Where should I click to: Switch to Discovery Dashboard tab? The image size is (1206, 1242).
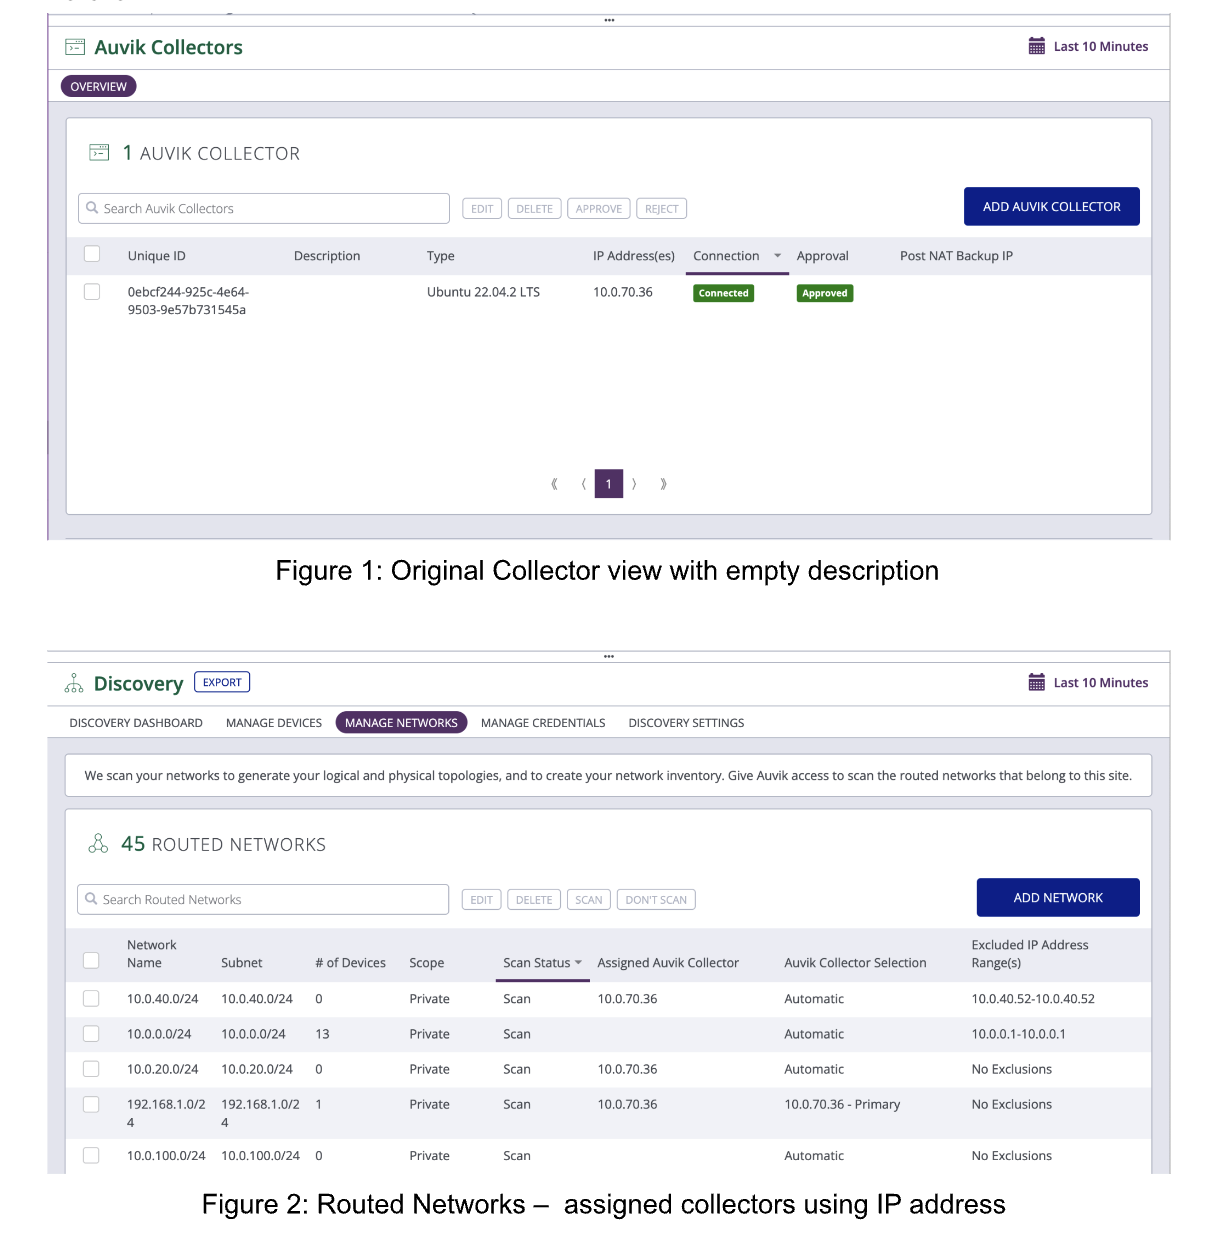click(136, 723)
